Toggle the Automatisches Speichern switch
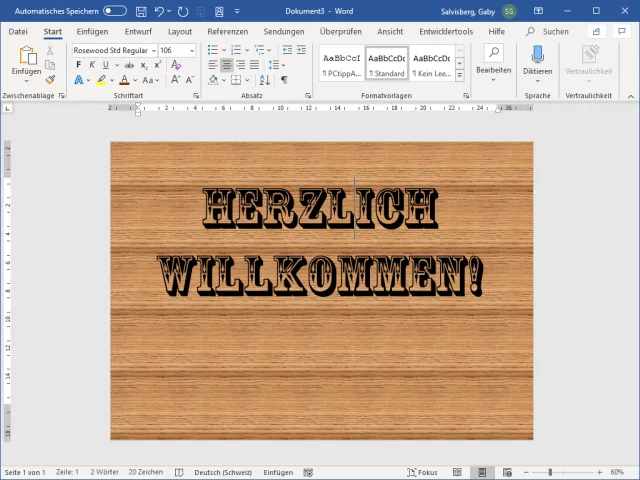The height and width of the screenshot is (480, 640). [x=114, y=11]
